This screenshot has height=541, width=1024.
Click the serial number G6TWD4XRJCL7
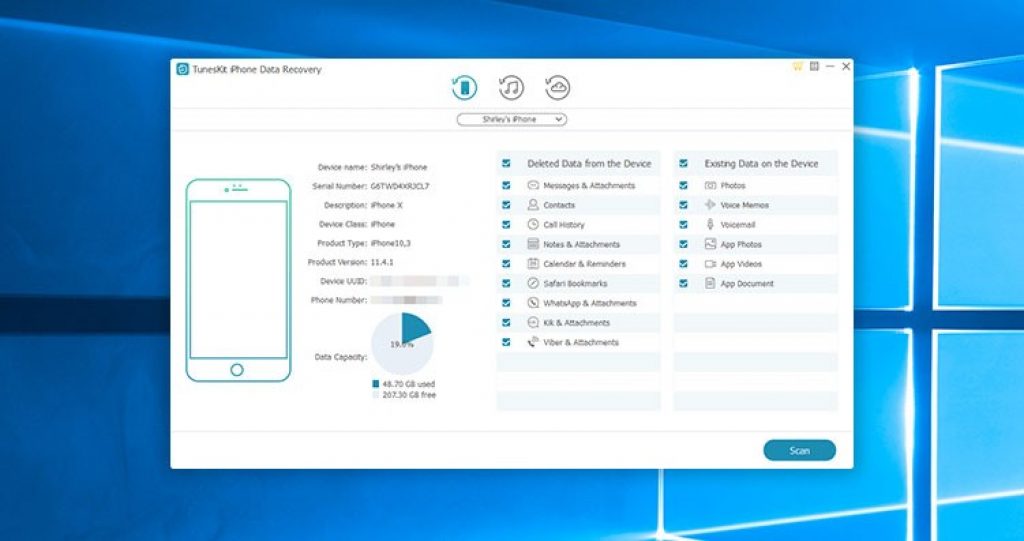(400, 187)
